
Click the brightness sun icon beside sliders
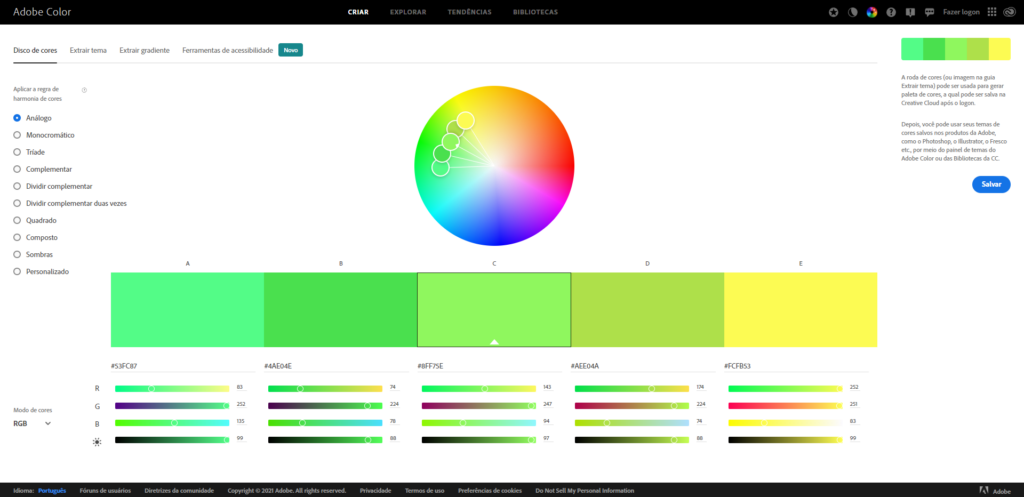(97, 442)
